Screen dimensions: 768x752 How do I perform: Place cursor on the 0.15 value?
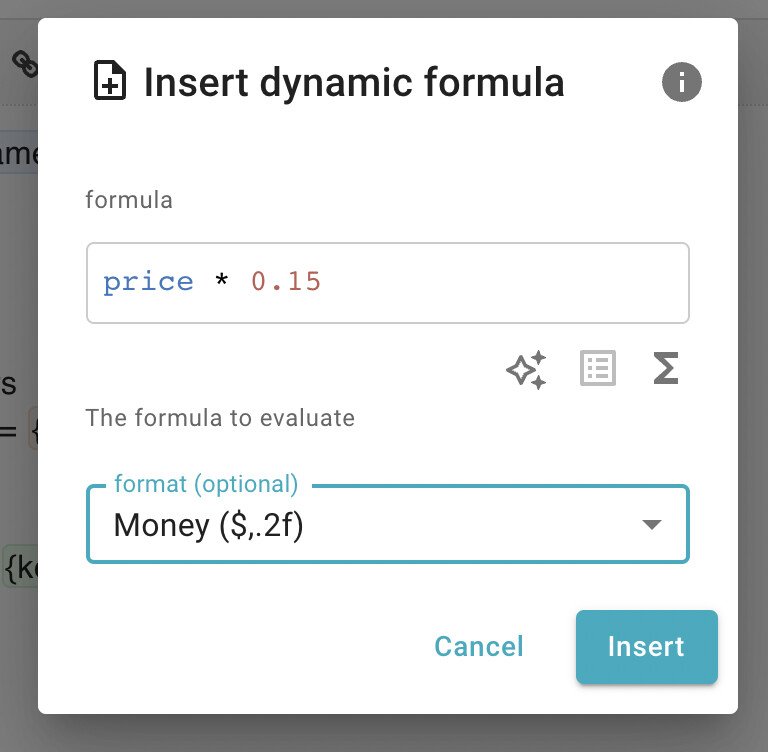tap(286, 282)
